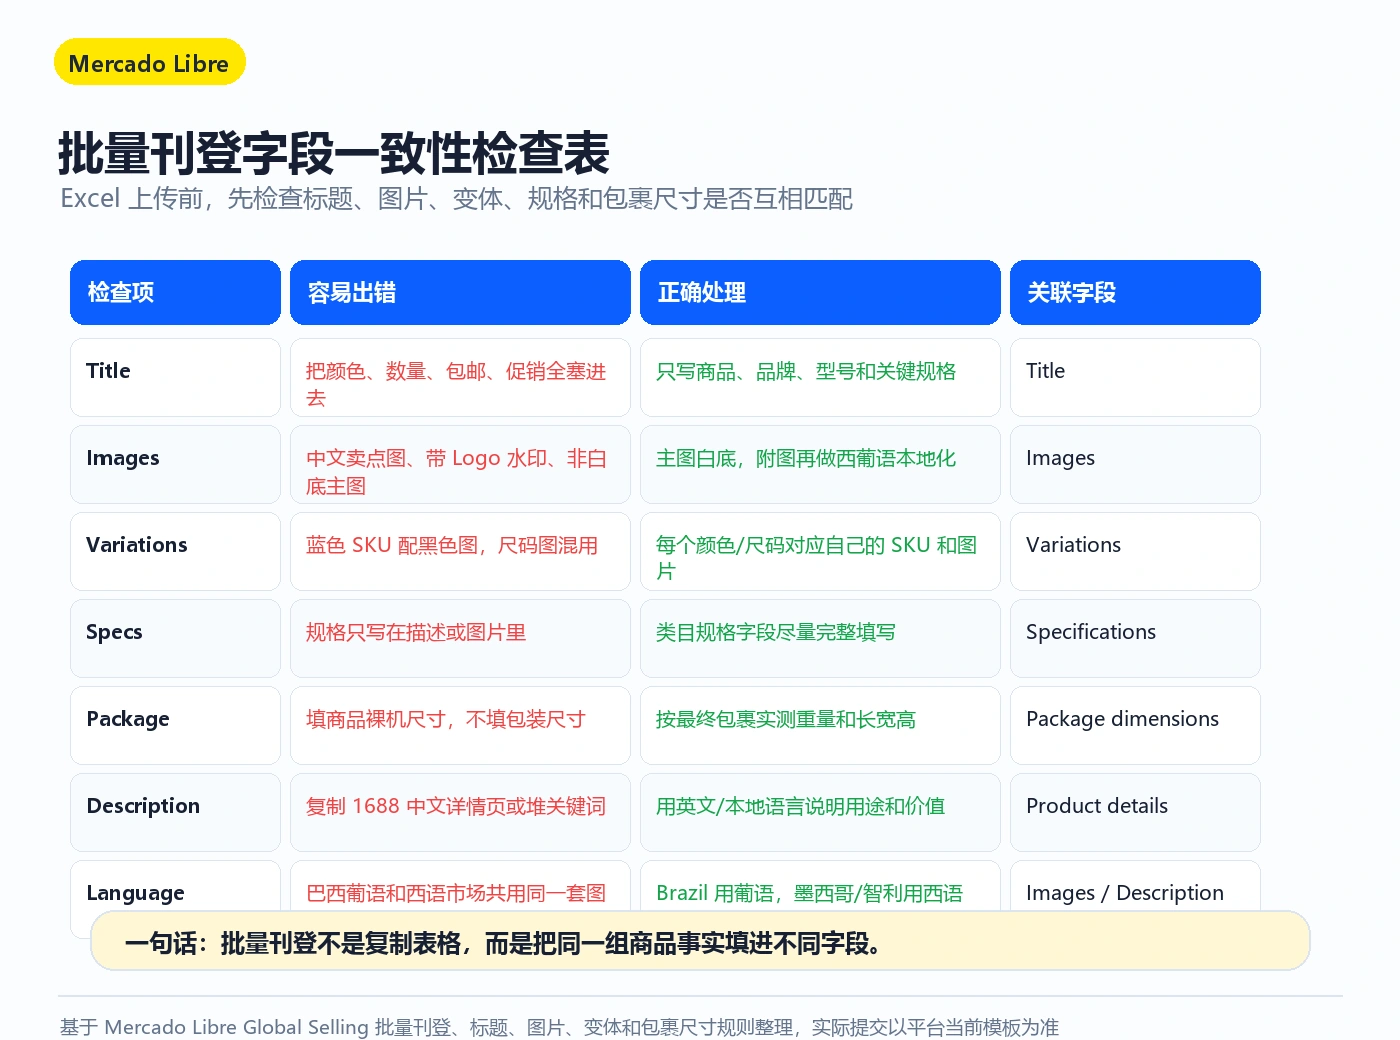Click the Images / Description cell

(1135, 886)
